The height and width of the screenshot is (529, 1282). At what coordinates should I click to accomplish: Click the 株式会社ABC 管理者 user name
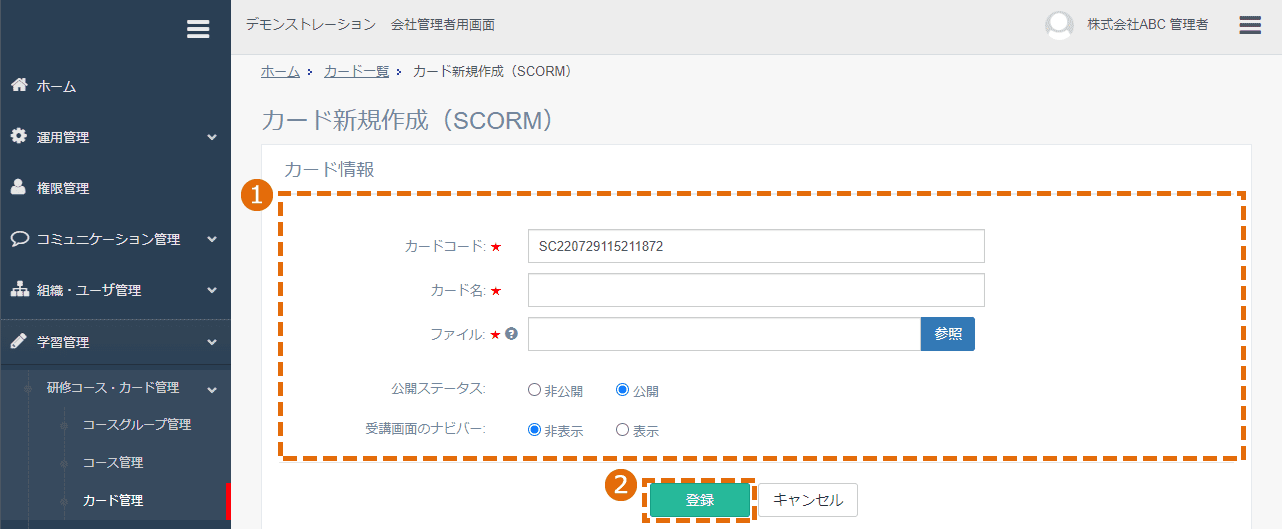1148,25
